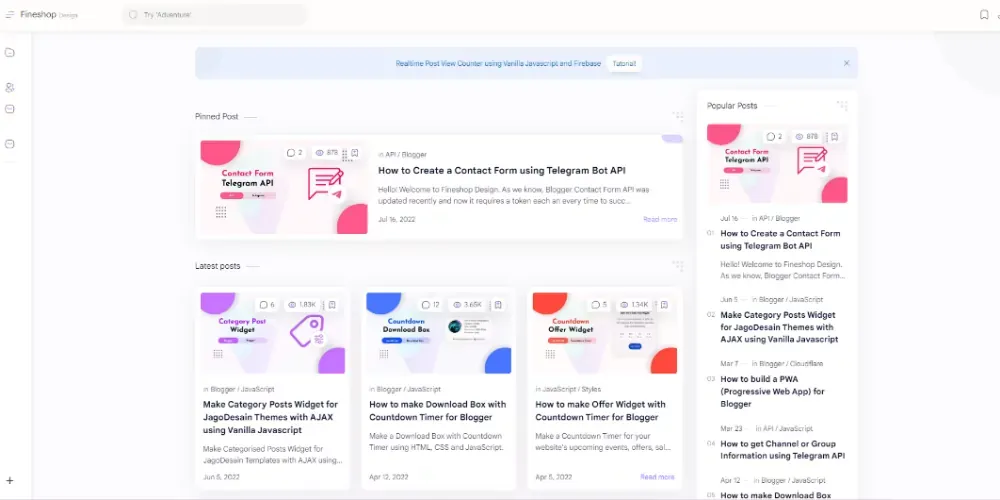Click 'Jun 5, 2022' date on Category Posts card

[220, 477]
